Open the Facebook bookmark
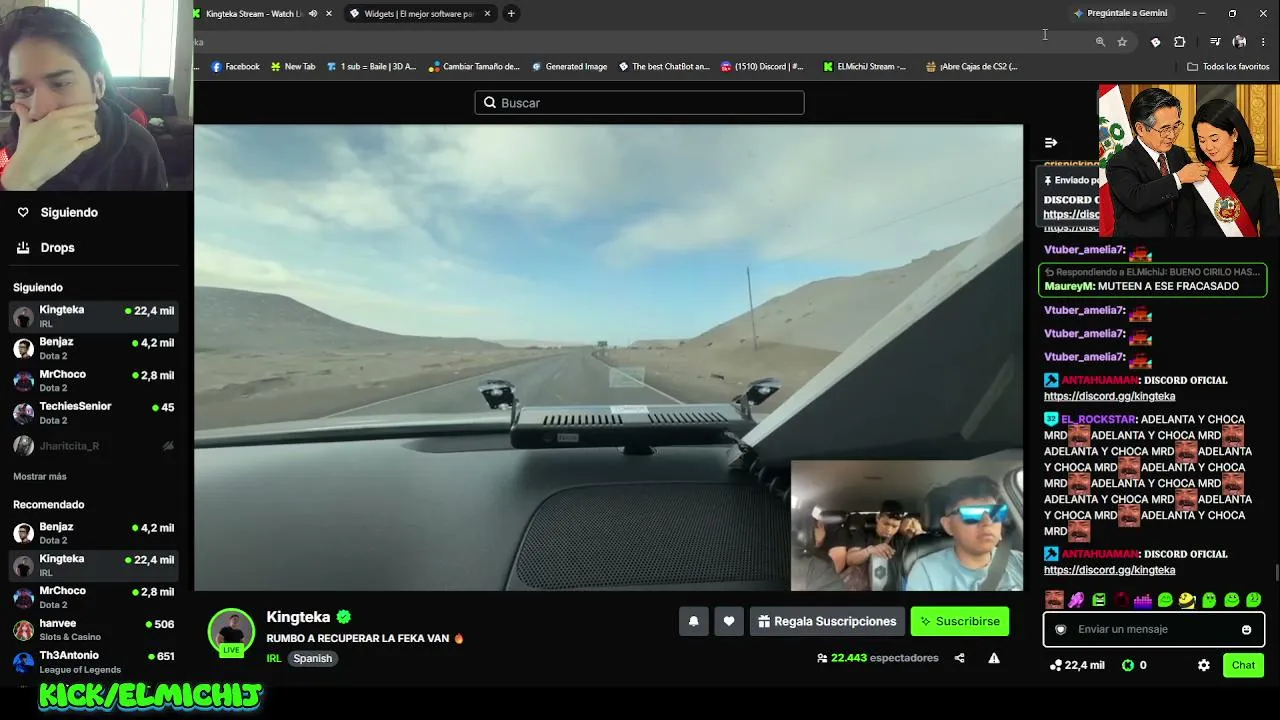The height and width of the screenshot is (720, 1280). pos(235,67)
